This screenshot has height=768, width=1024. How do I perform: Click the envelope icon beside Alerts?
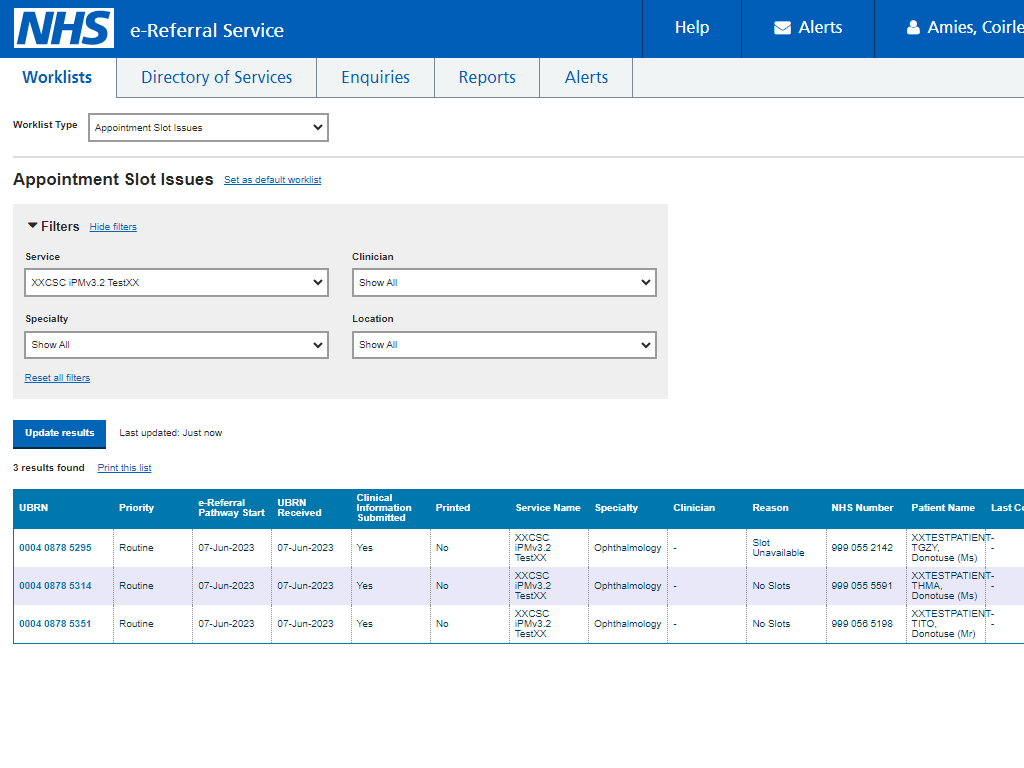click(x=782, y=27)
